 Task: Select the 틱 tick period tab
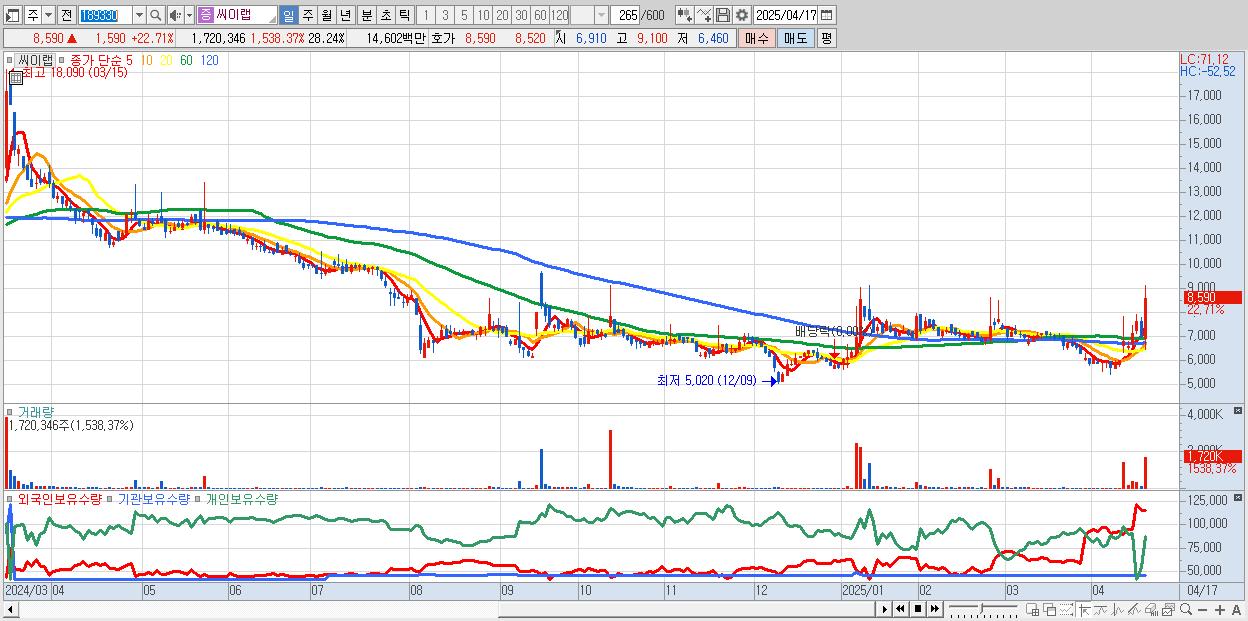tap(404, 15)
